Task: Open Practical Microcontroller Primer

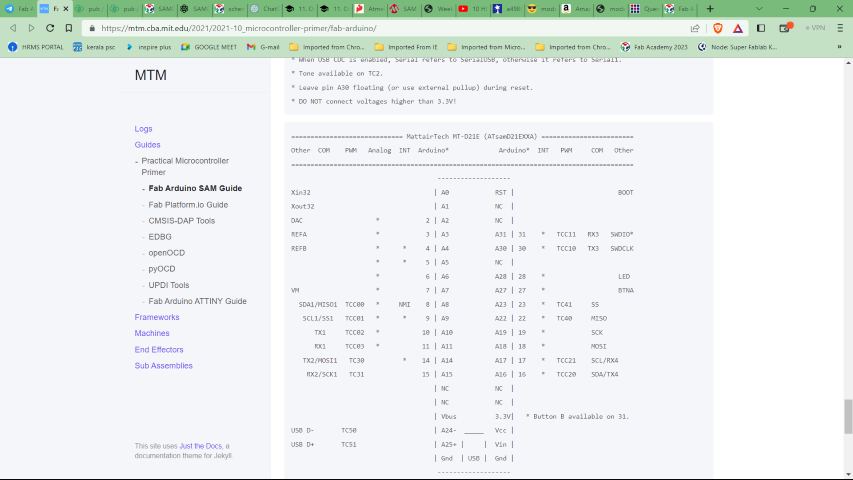Action: (x=185, y=167)
